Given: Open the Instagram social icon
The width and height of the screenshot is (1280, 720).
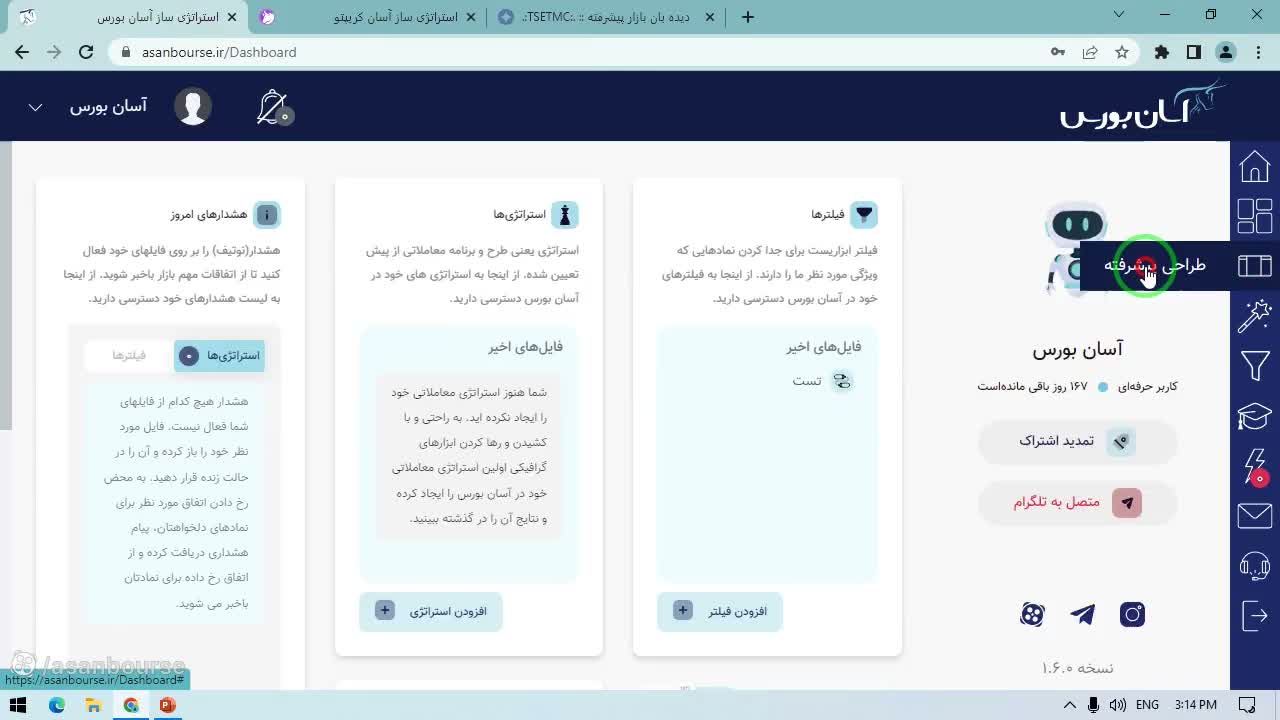Looking at the screenshot, I should click(1132, 614).
